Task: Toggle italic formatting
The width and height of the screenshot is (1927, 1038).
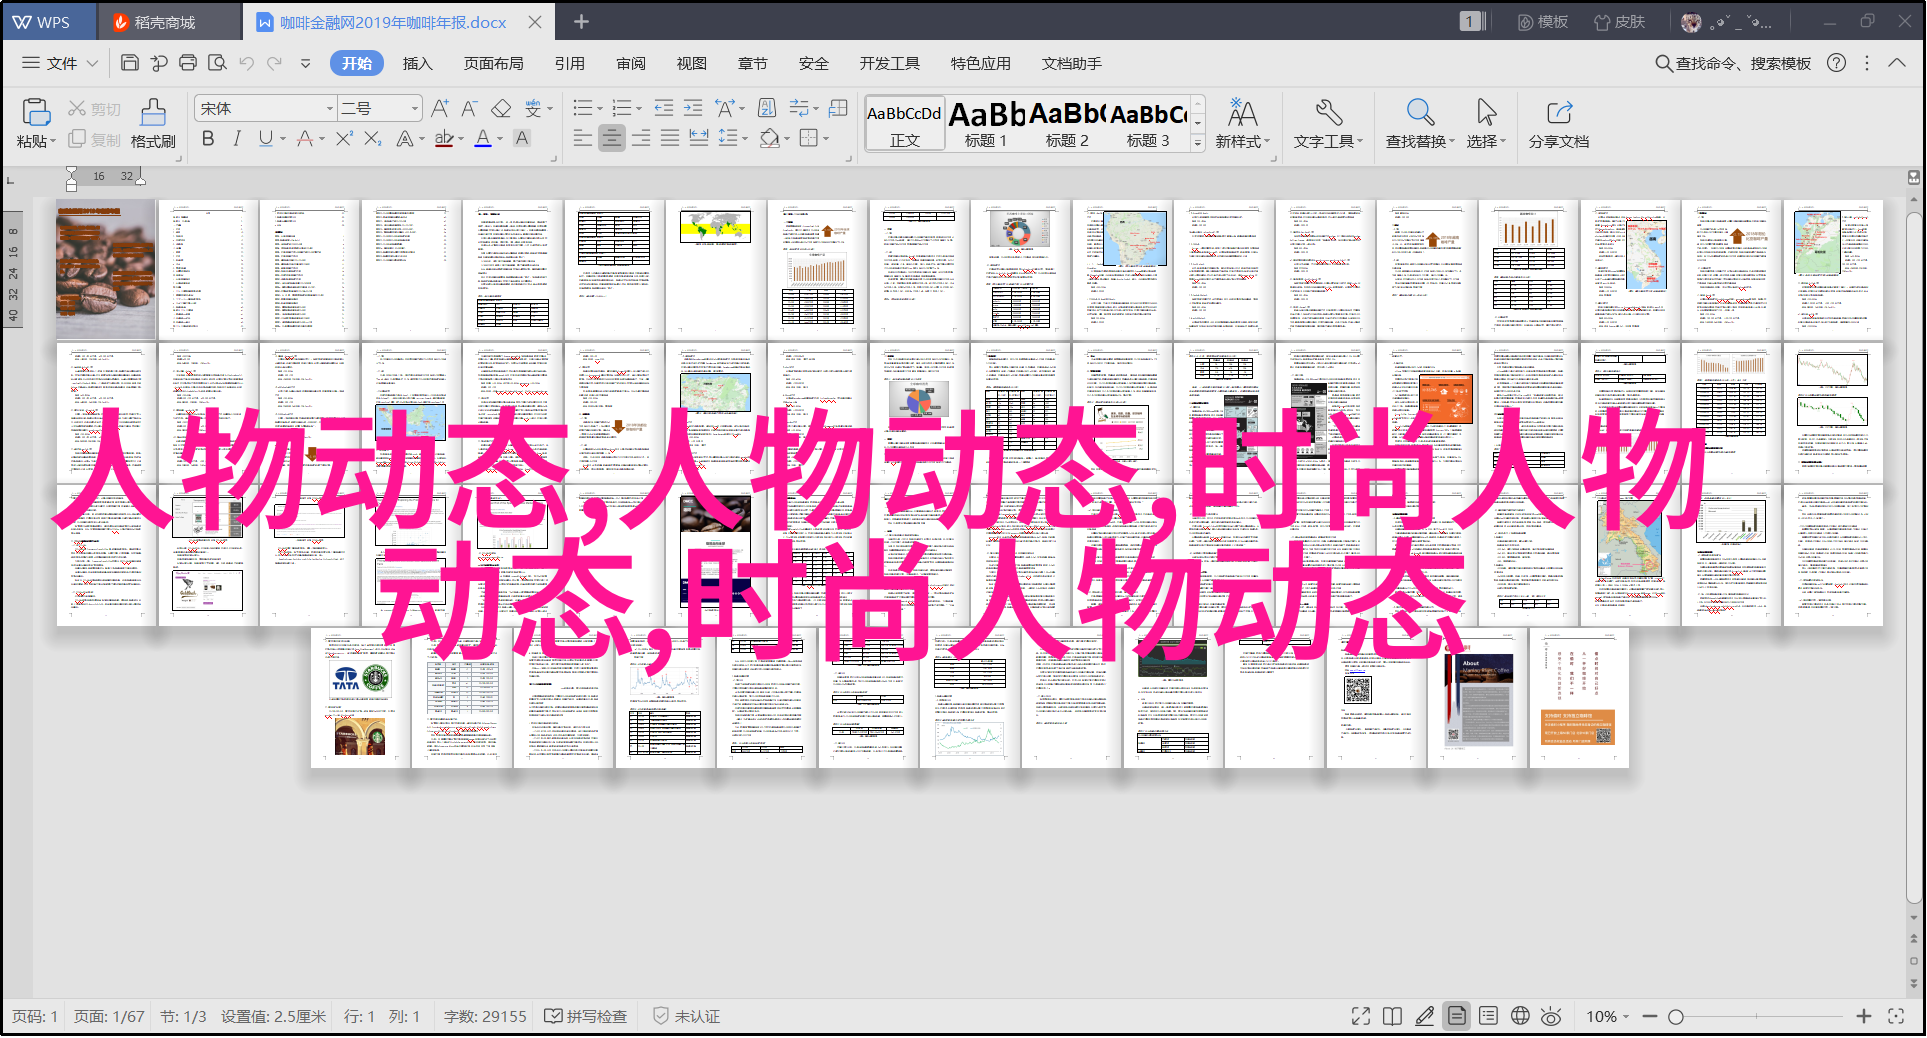Action: click(237, 139)
